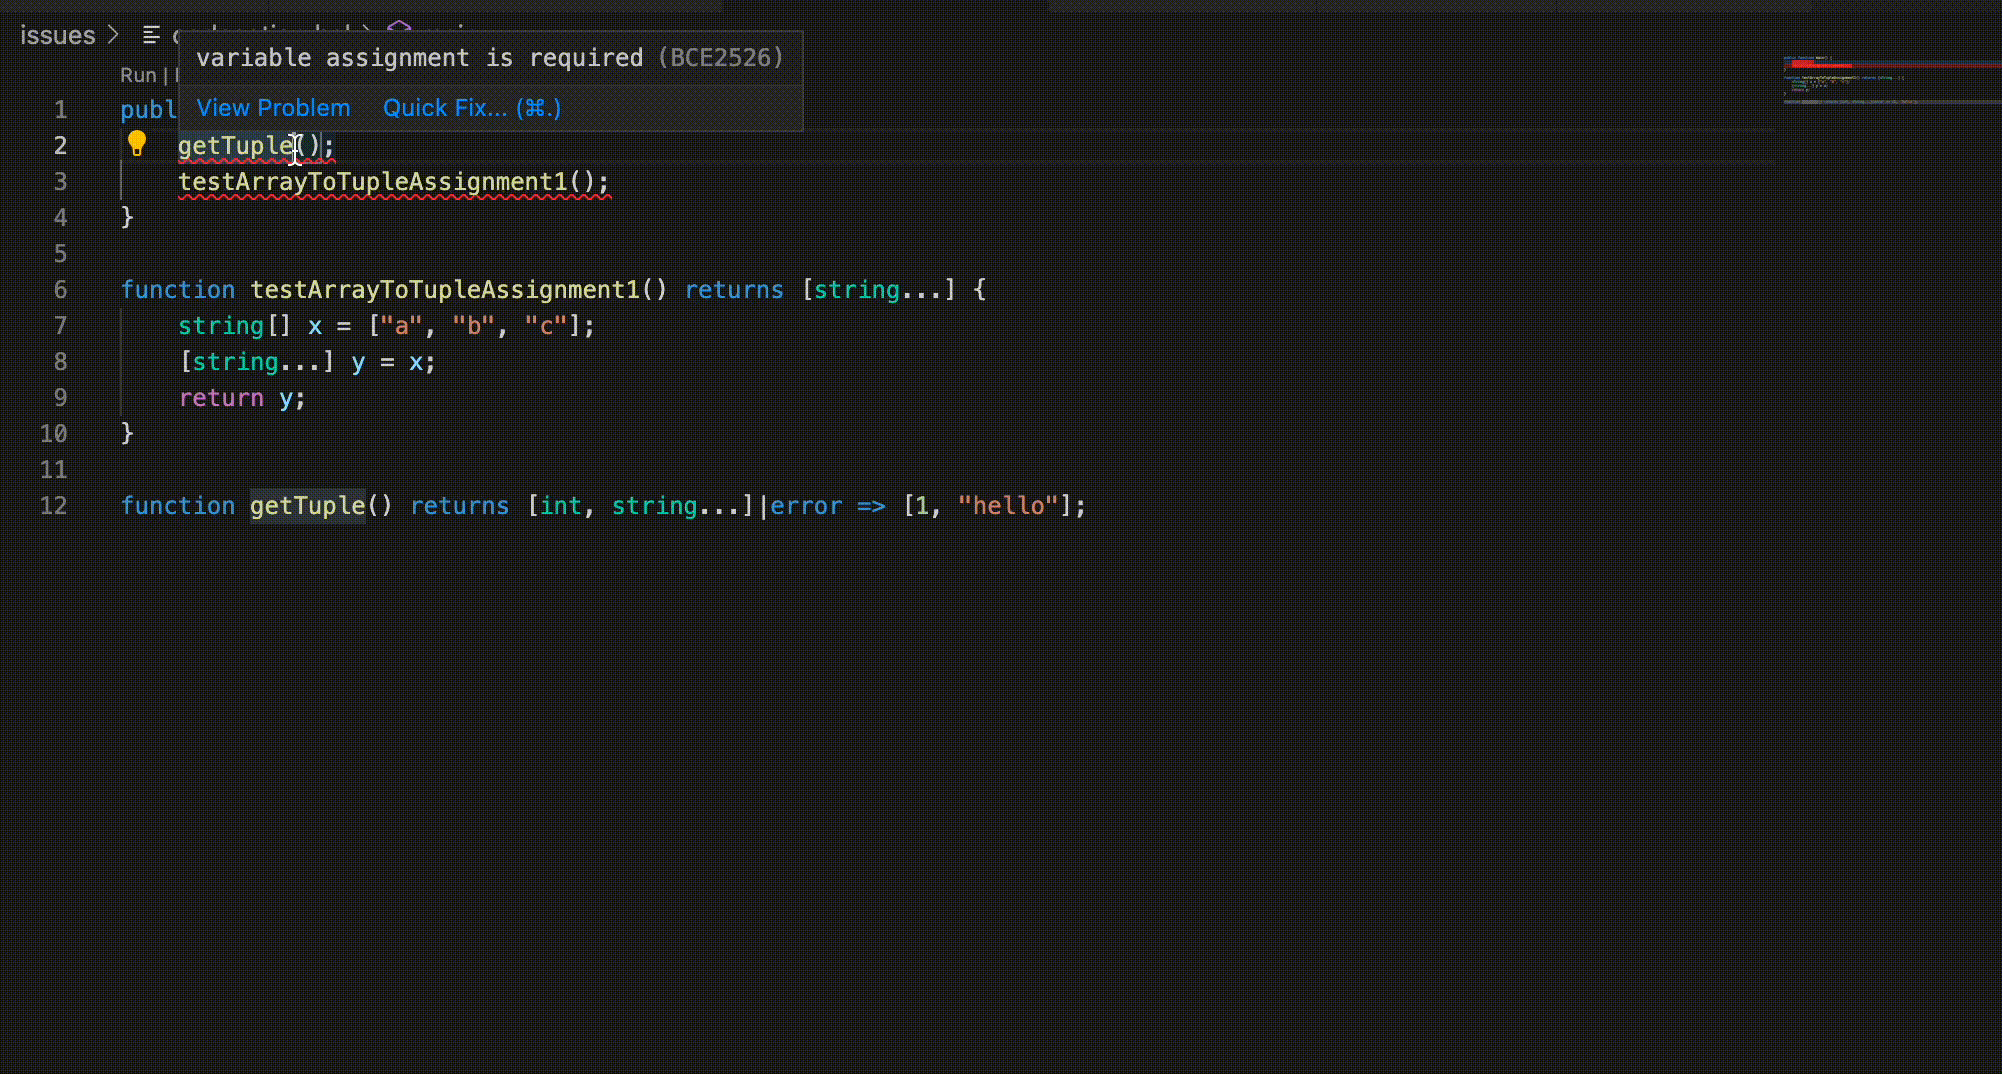Click the chevron after issues in the breadcrumb

pos(112,34)
